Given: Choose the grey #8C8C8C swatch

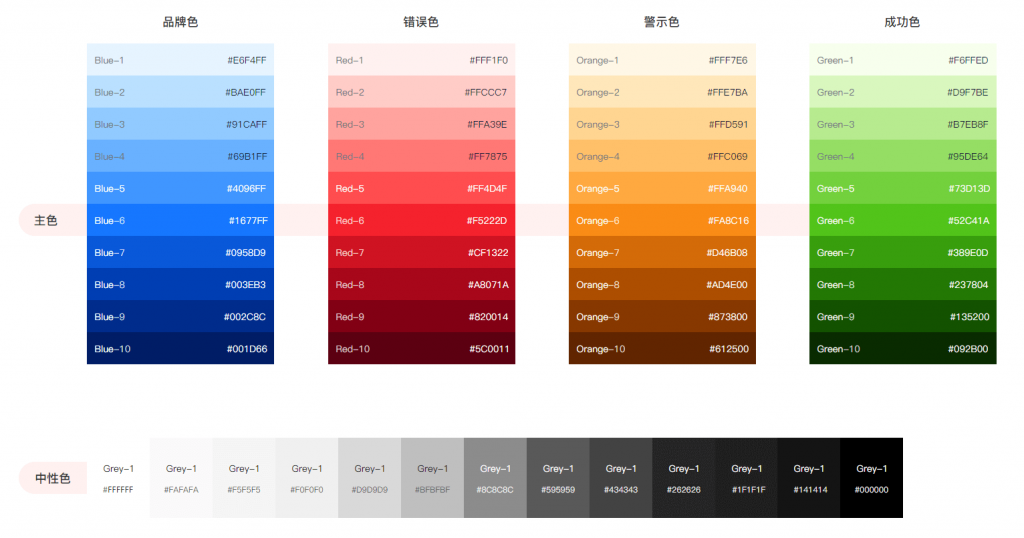Looking at the screenshot, I should tap(495, 478).
